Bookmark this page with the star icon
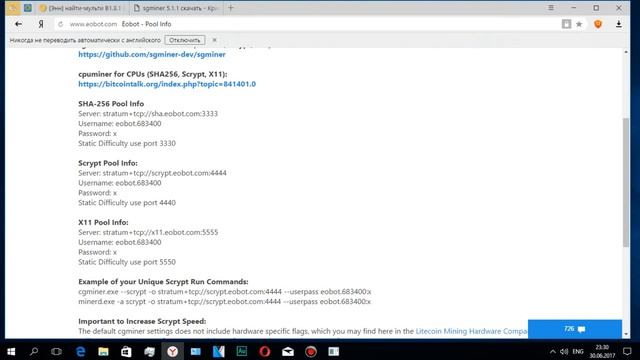Image resolution: width=640 pixels, height=360 pixels. click(x=579, y=24)
